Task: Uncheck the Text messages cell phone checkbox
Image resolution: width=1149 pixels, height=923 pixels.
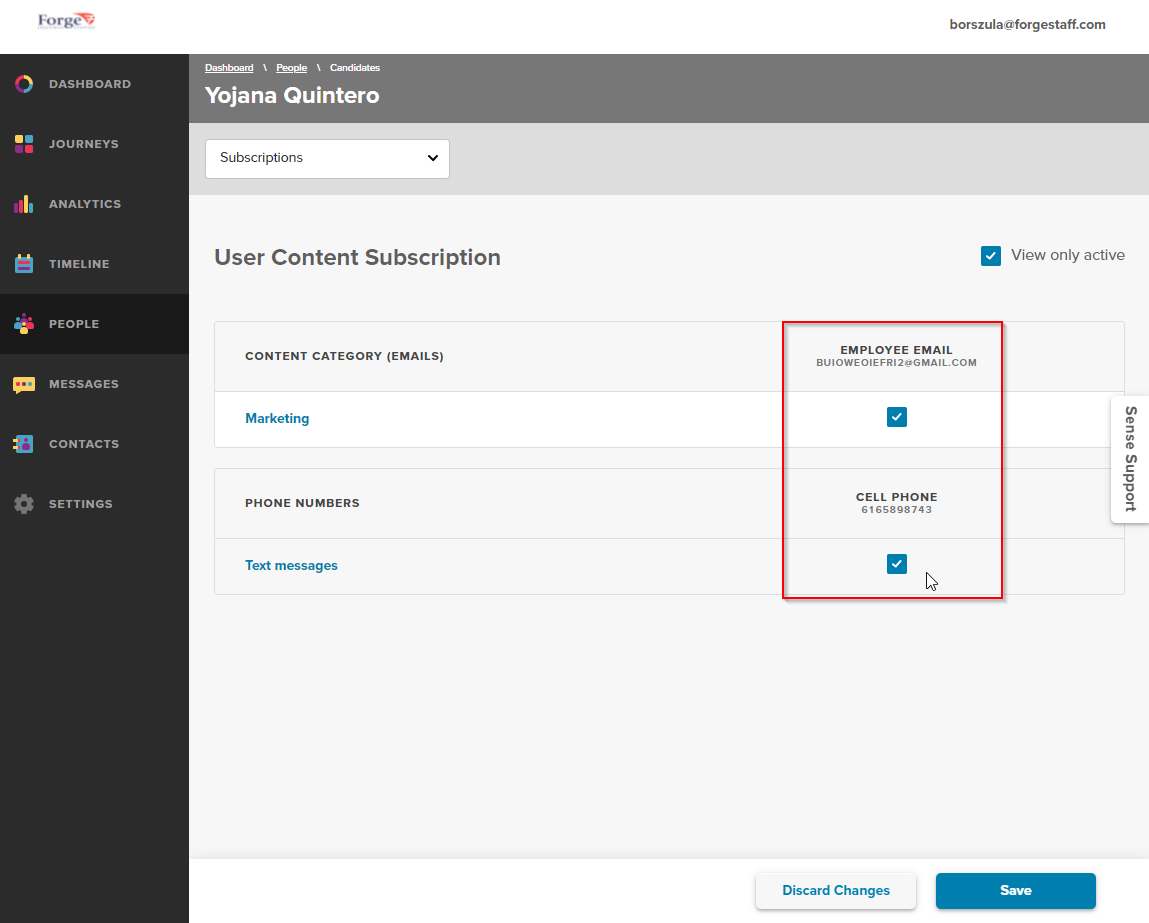Action: pos(897,564)
